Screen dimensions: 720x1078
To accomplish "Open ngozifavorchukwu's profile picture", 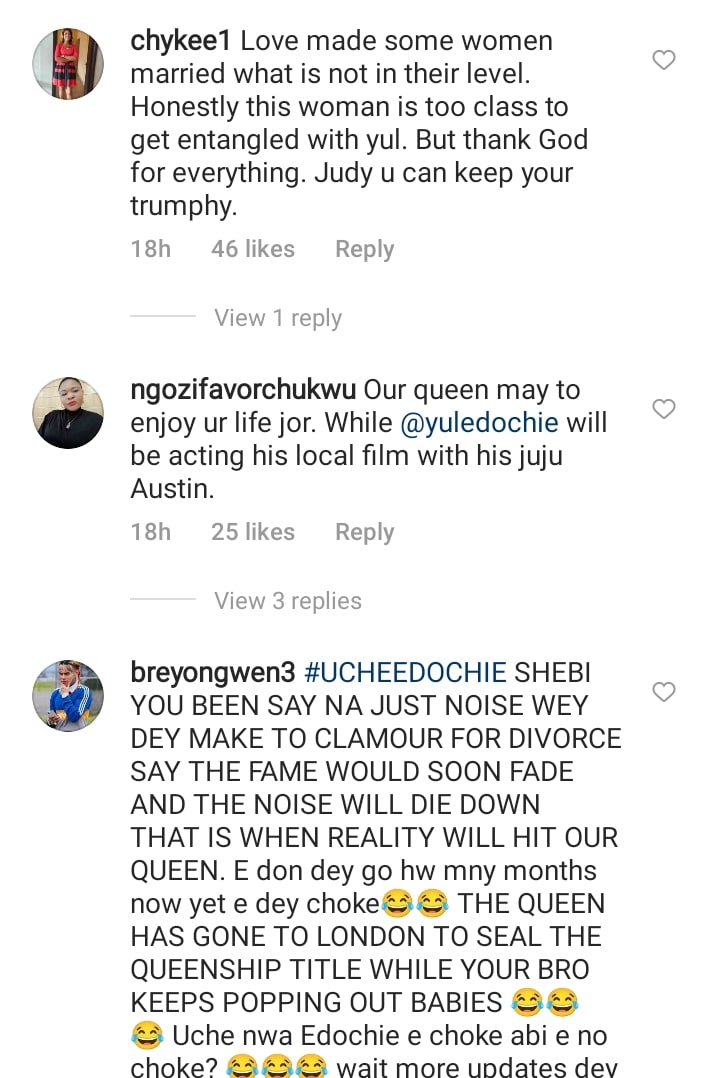I will pyautogui.click(x=68, y=412).
